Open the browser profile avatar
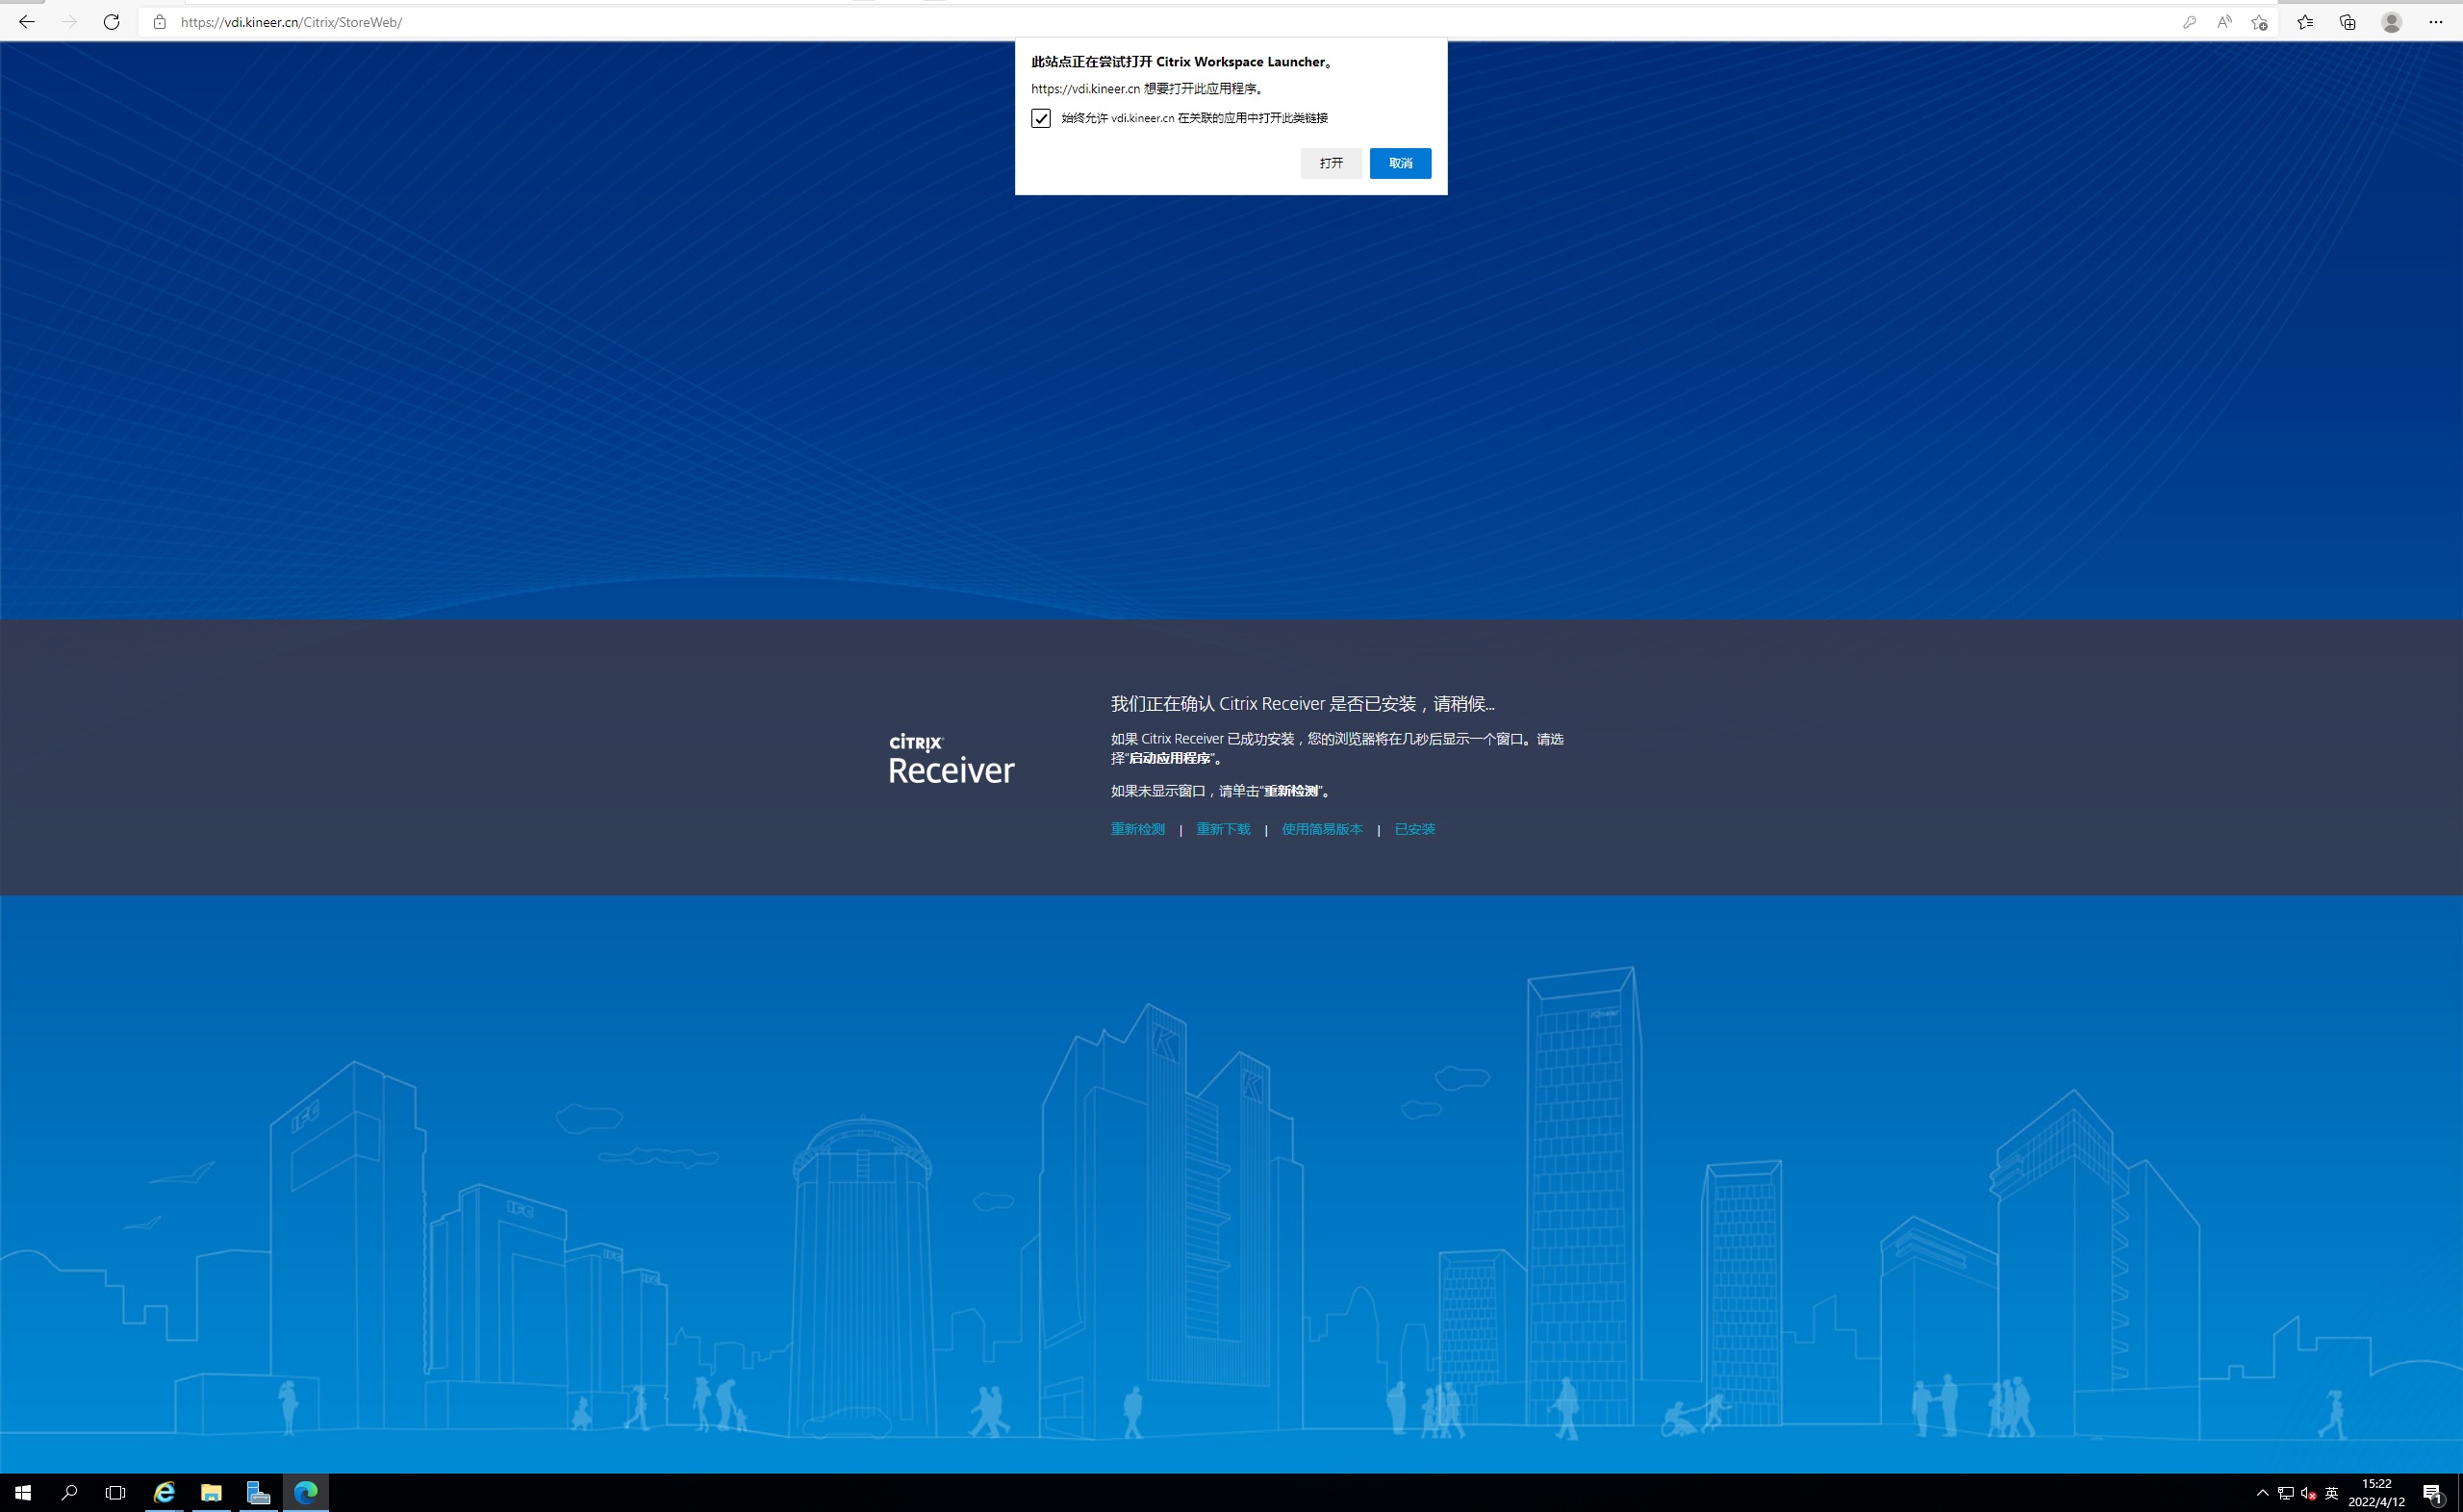 pyautogui.click(x=2391, y=22)
